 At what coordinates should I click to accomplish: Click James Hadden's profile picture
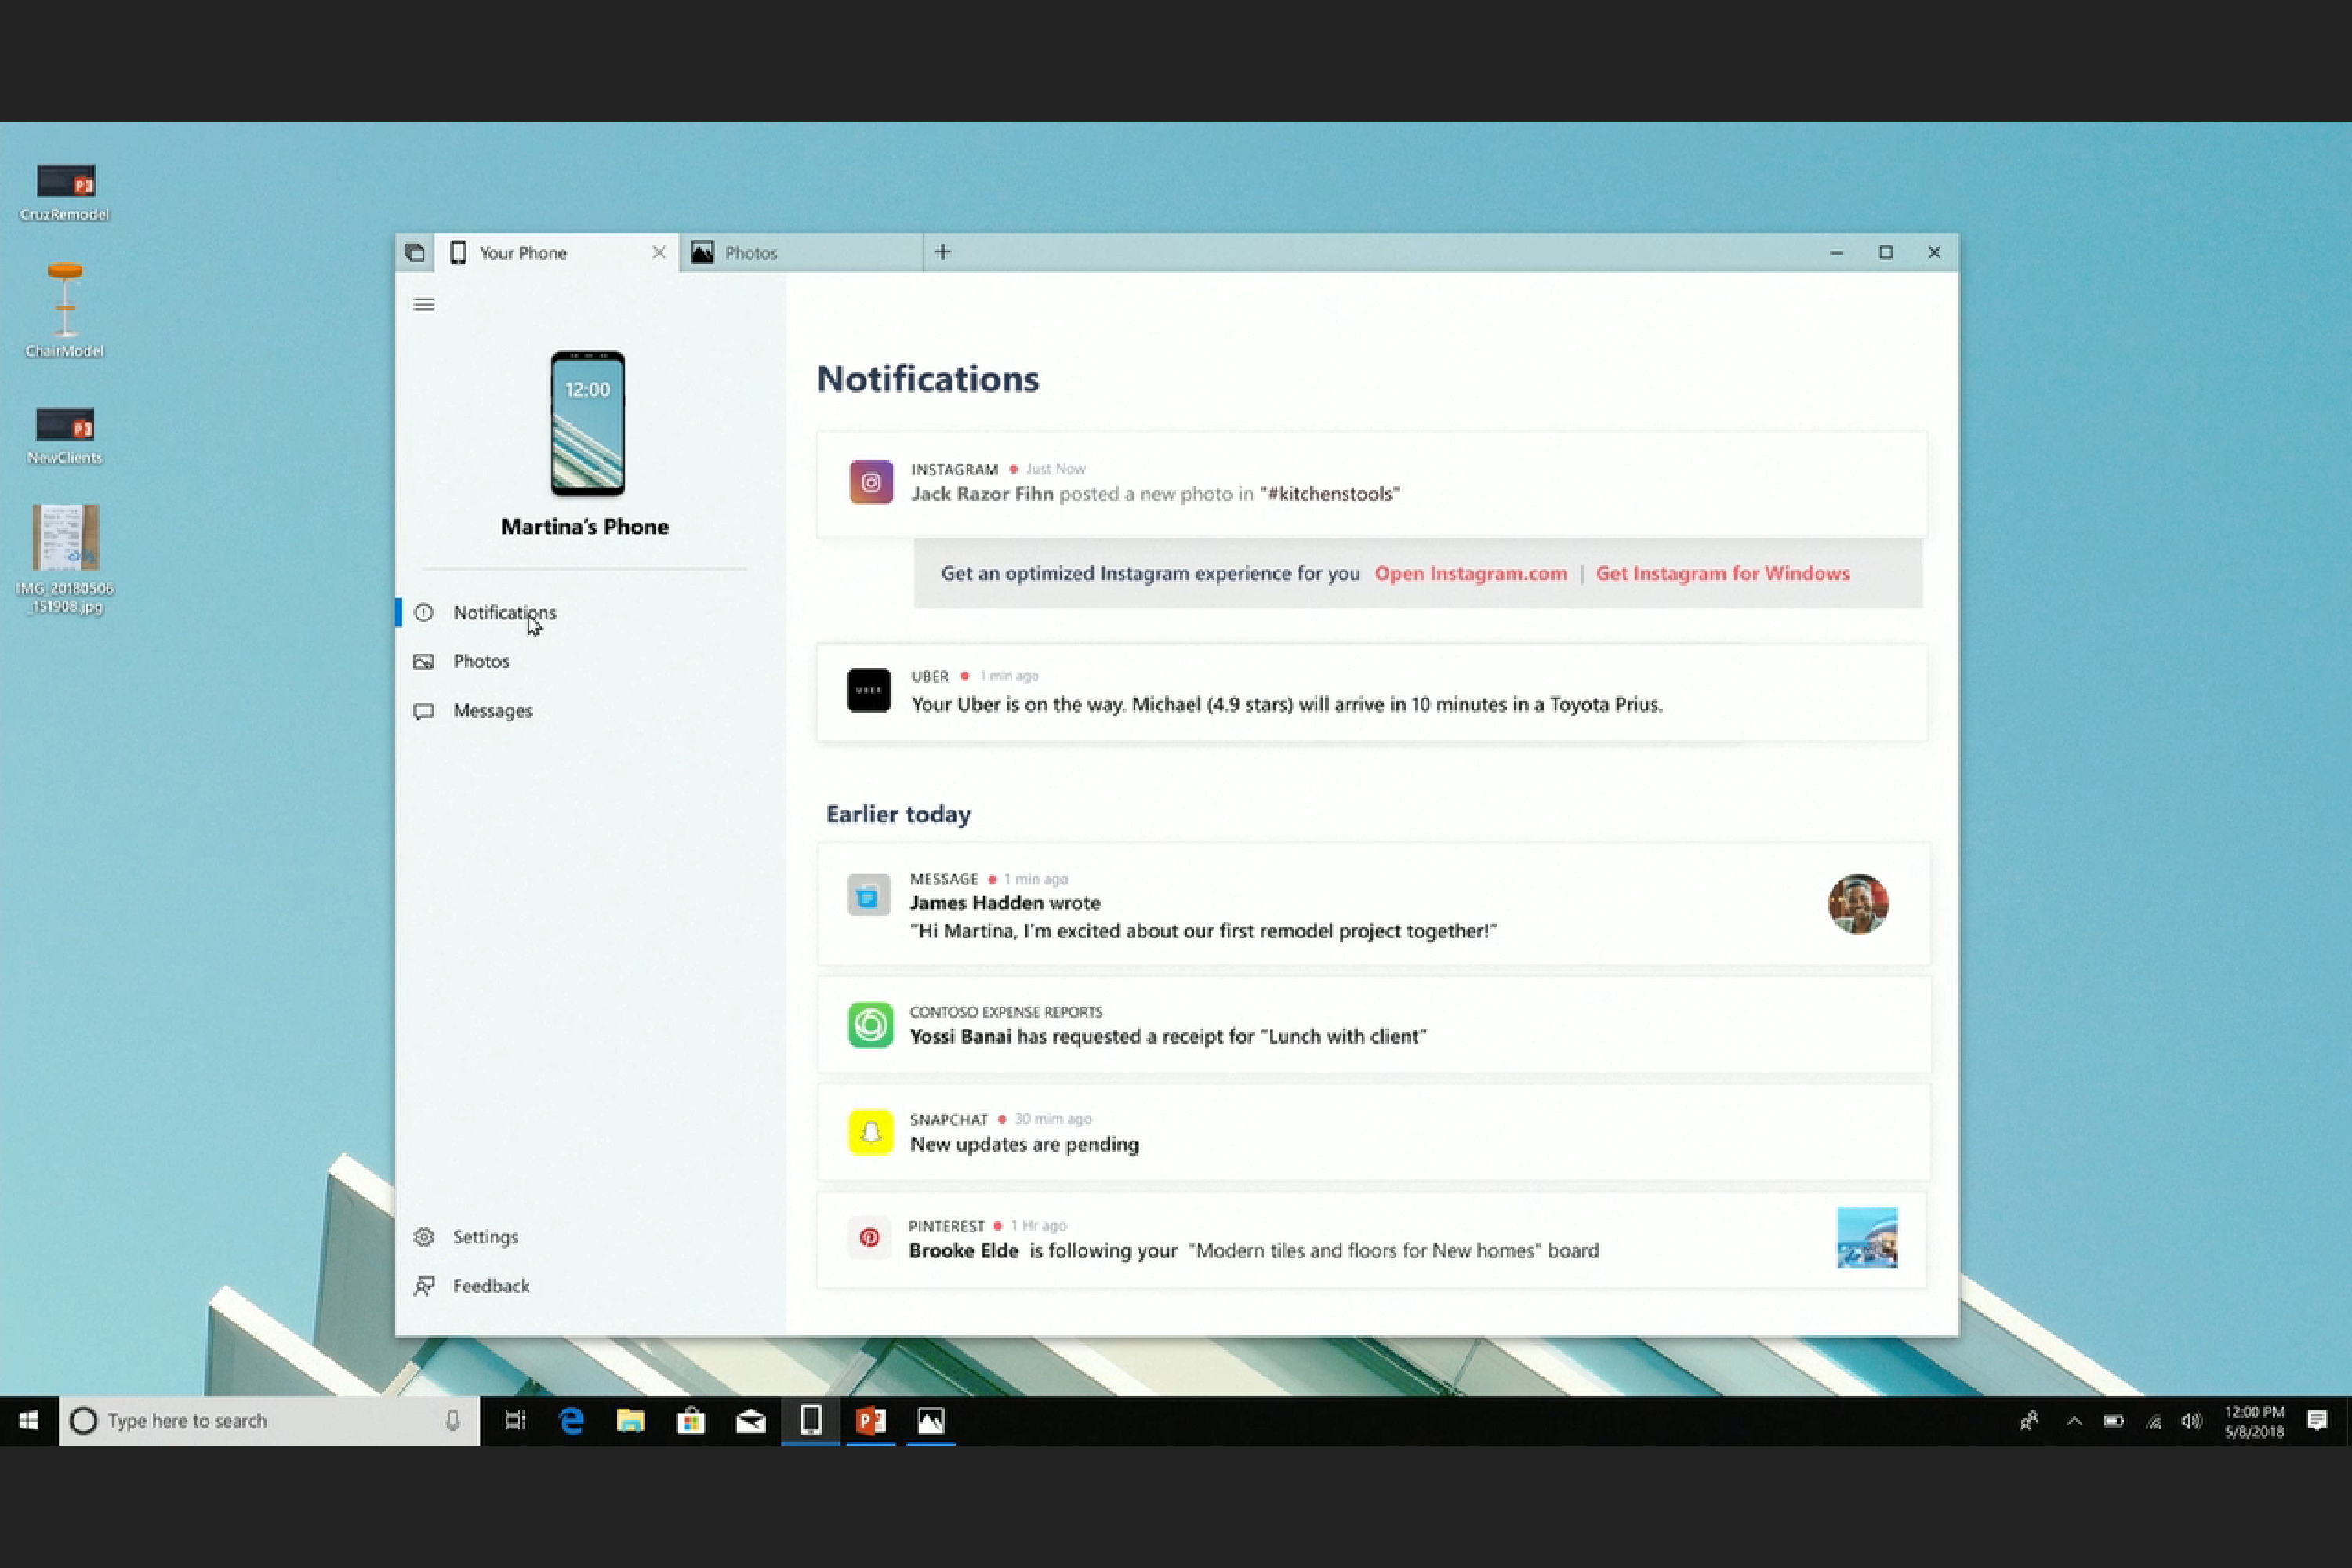(1857, 904)
